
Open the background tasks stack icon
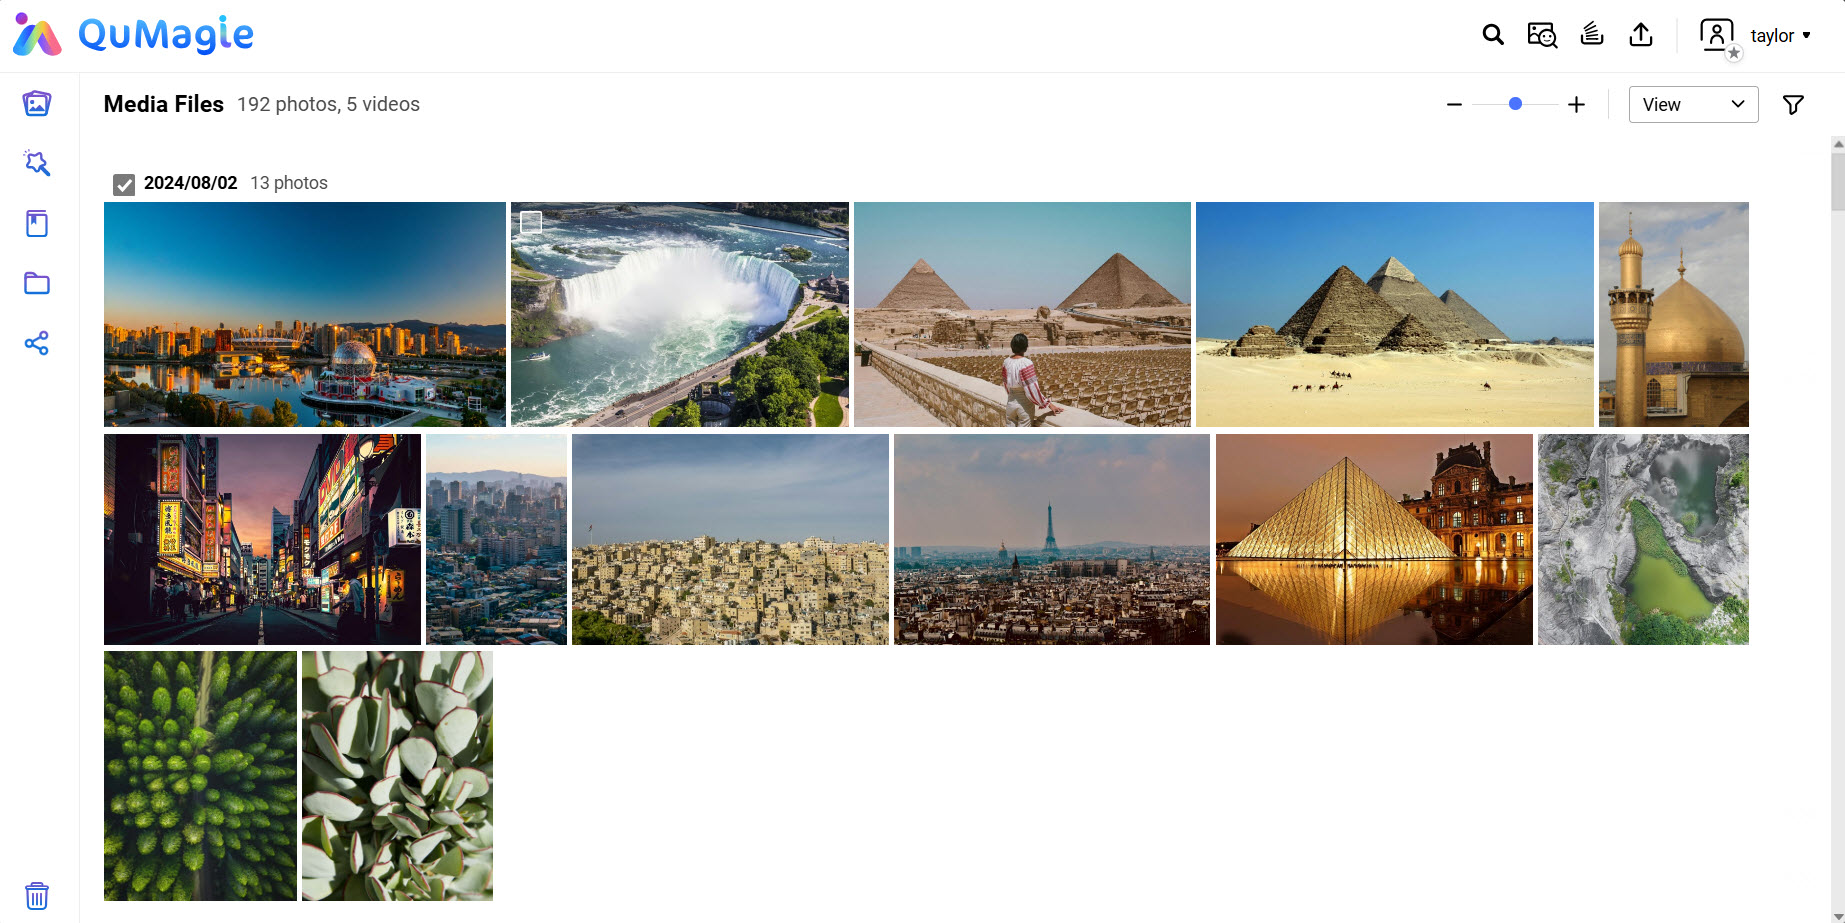pyautogui.click(x=1592, y=35)
